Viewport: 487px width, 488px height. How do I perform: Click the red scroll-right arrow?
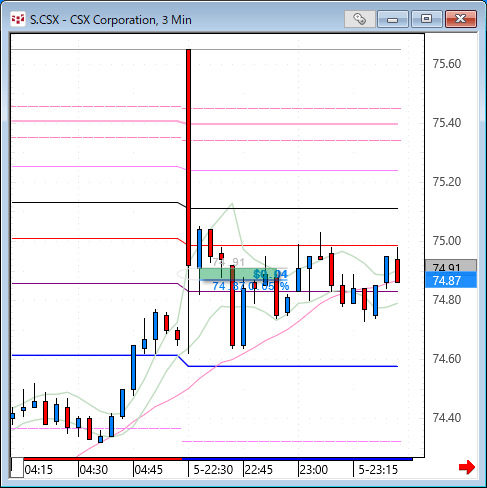467,467
